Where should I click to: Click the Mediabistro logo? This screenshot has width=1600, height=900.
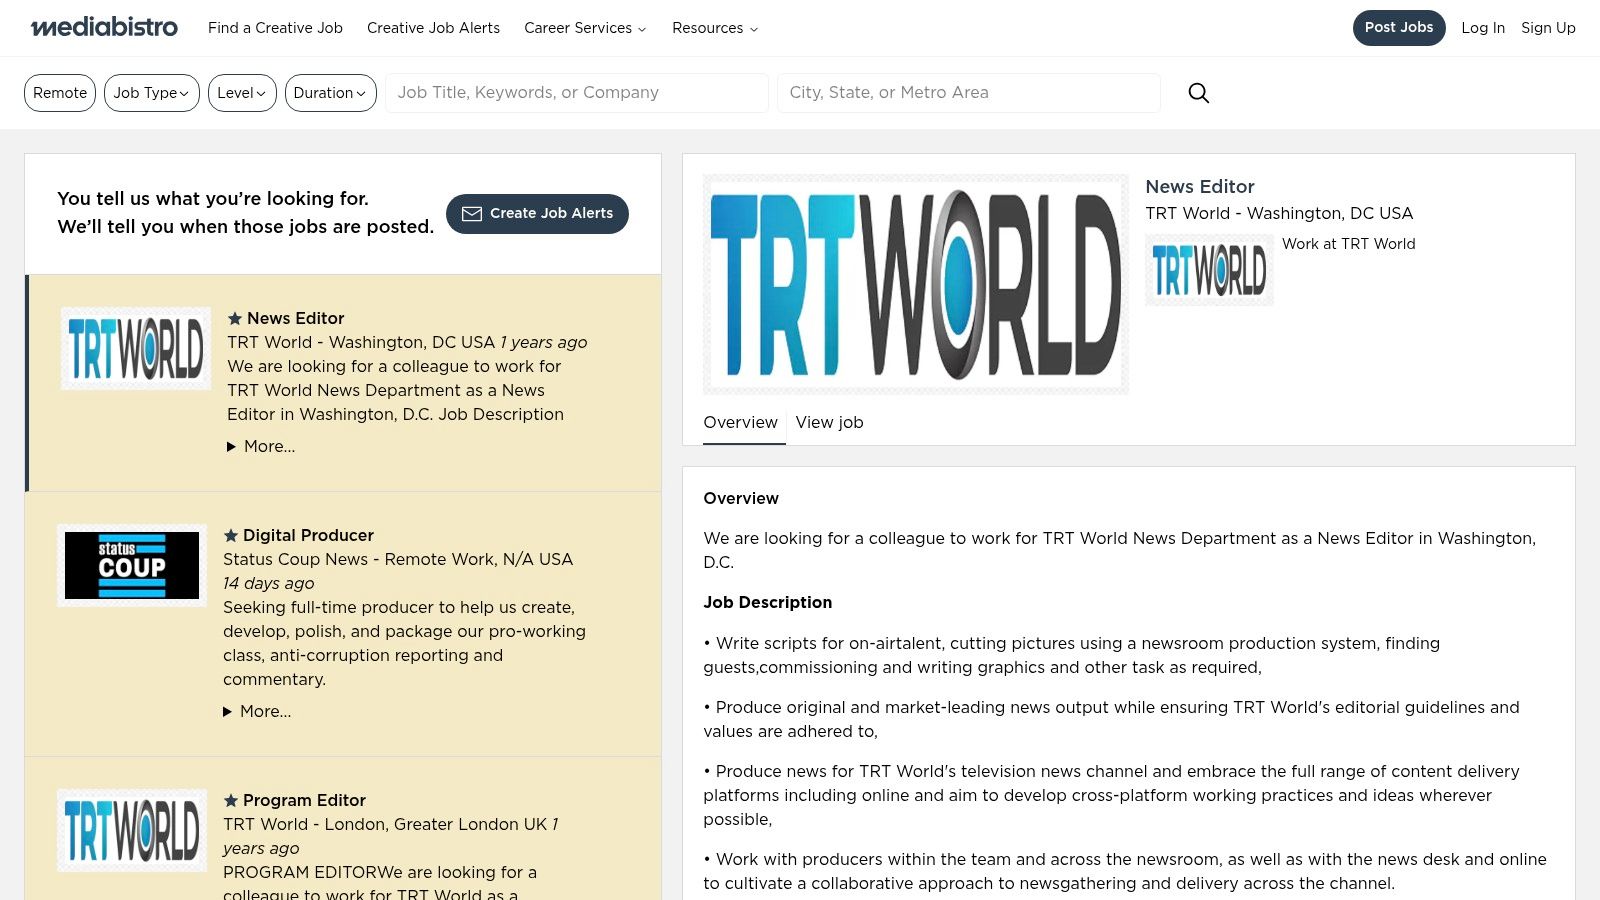pyautogui.click(x=104, y=27)
